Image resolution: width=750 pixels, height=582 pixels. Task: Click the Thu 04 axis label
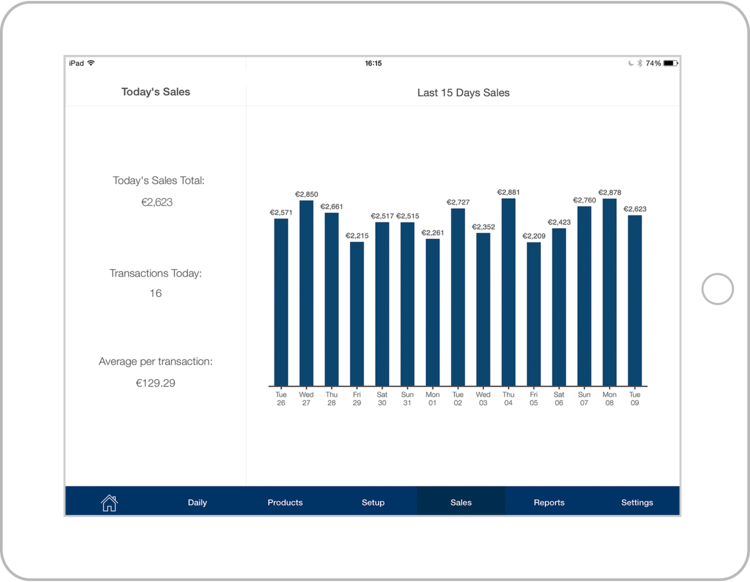pos(508,399)
